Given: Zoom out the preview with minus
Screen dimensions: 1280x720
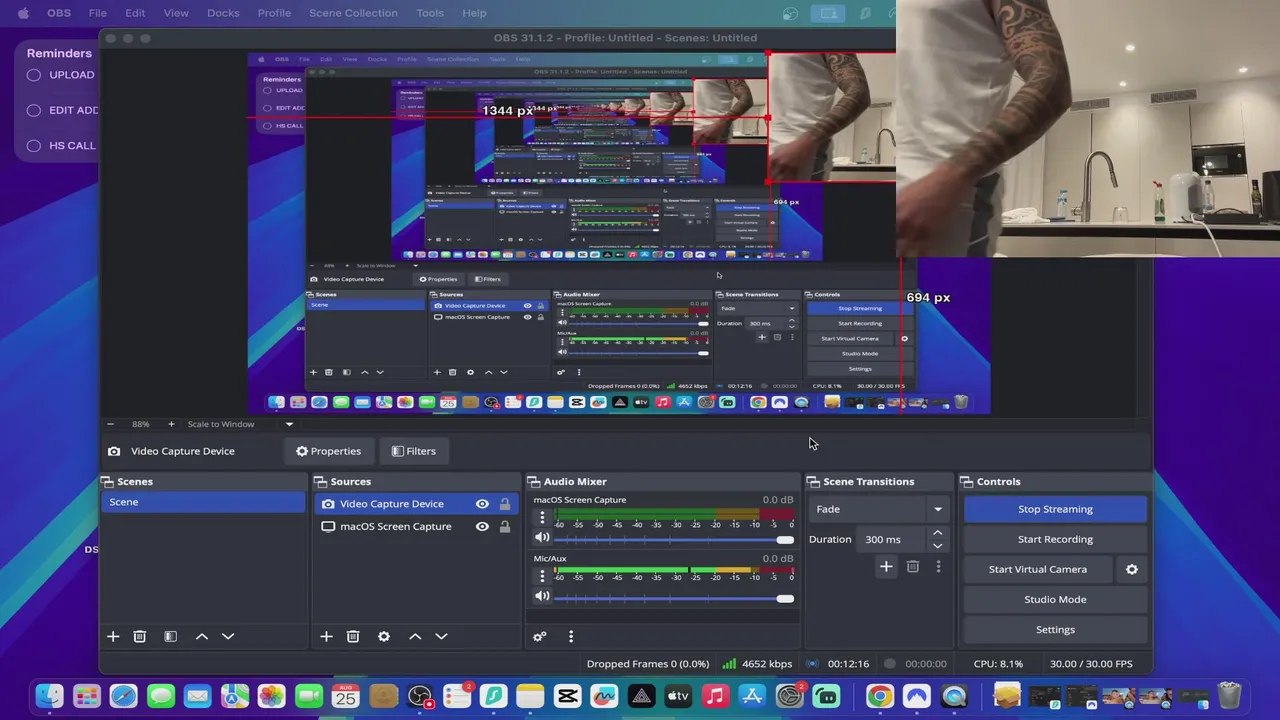Looking at the screenshot, I should point(110,424).
